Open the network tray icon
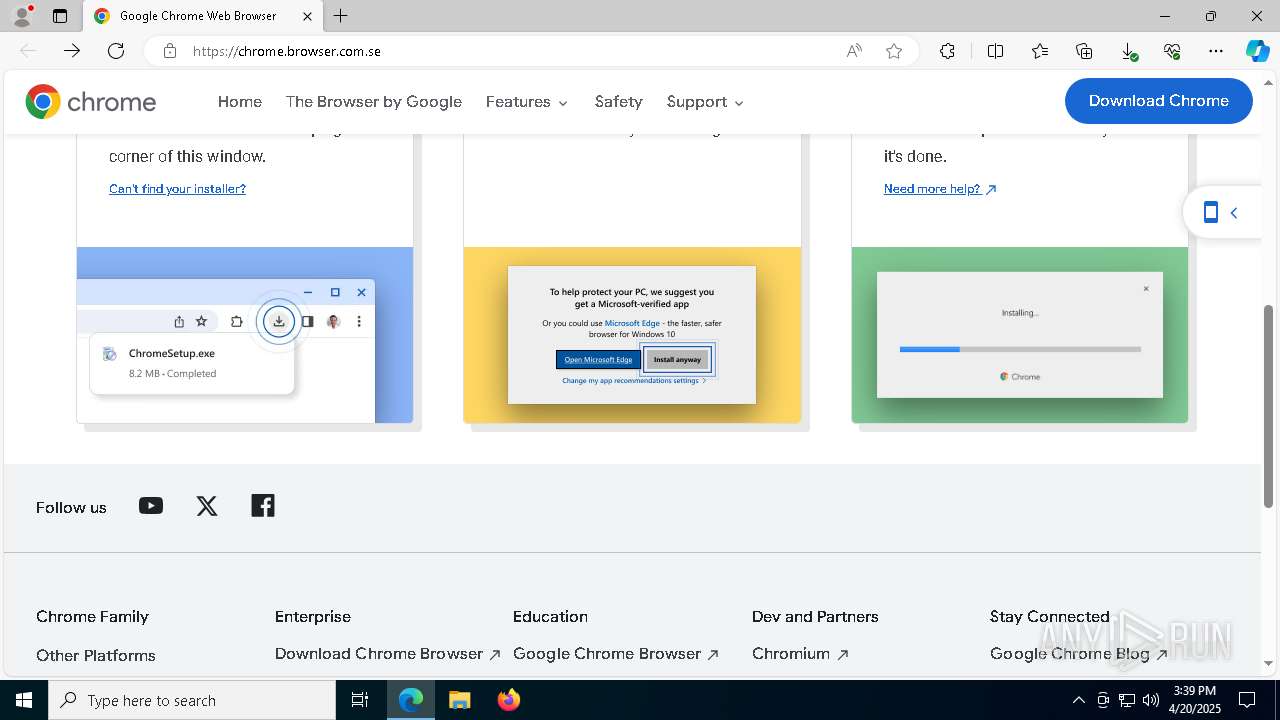Viewport: 1280px width, 720px height. [1127, 700]
